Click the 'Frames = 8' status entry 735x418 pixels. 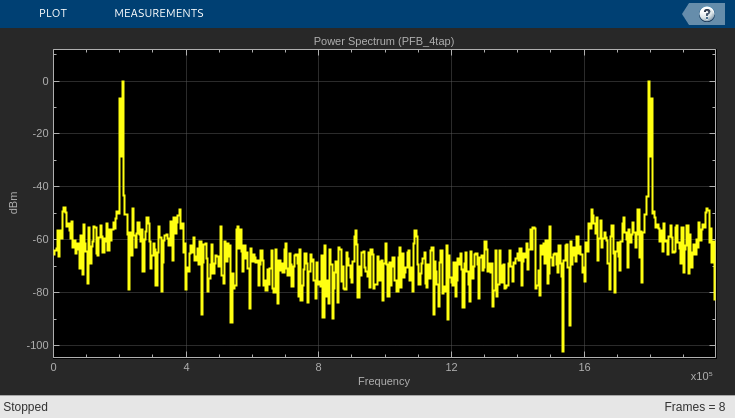click(x=695, y=407)
